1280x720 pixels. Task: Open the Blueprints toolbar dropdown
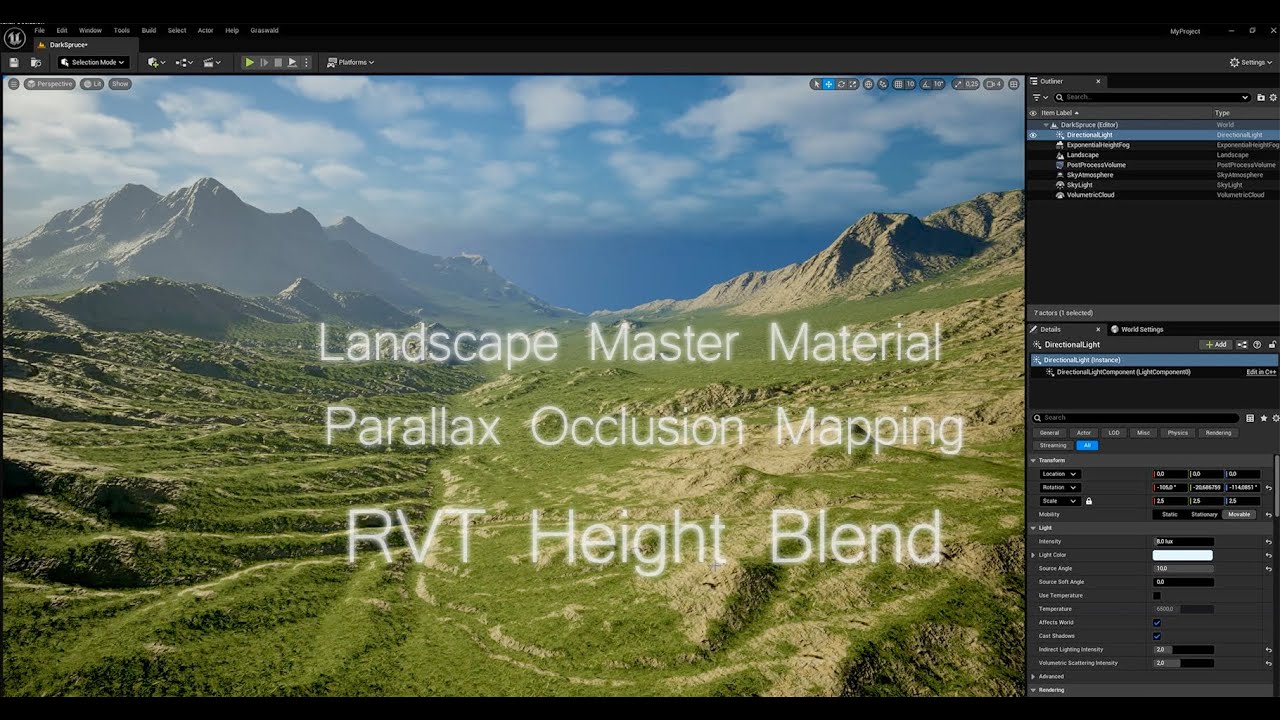point(184,62)
